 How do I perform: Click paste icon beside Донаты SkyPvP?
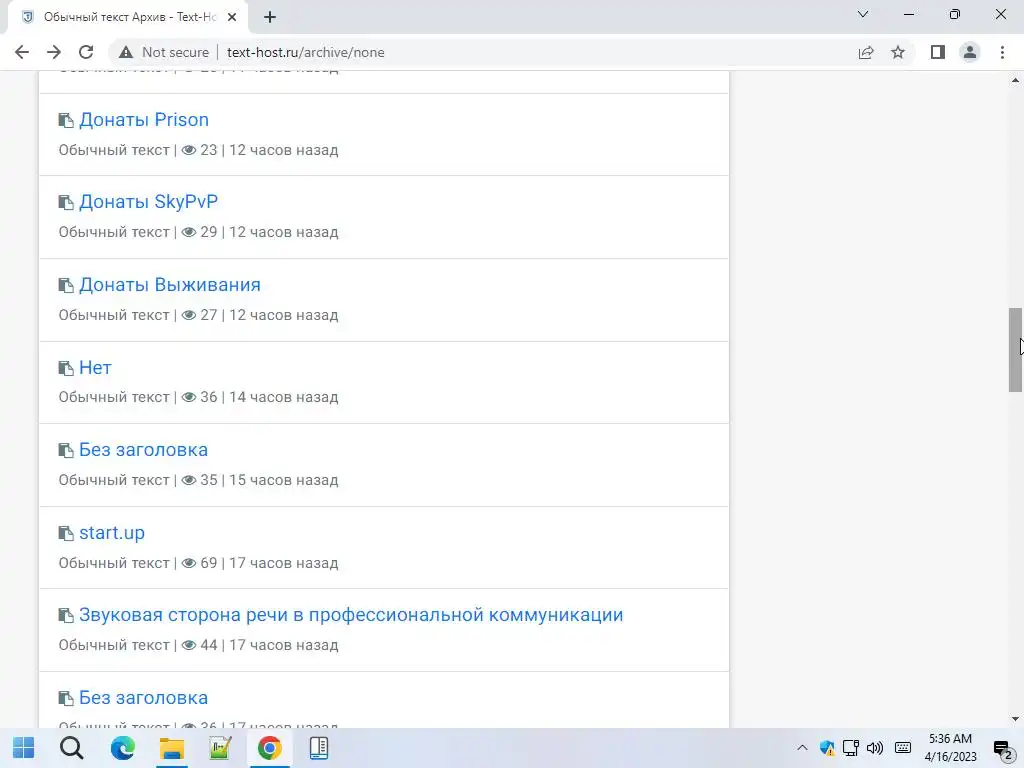66,202
